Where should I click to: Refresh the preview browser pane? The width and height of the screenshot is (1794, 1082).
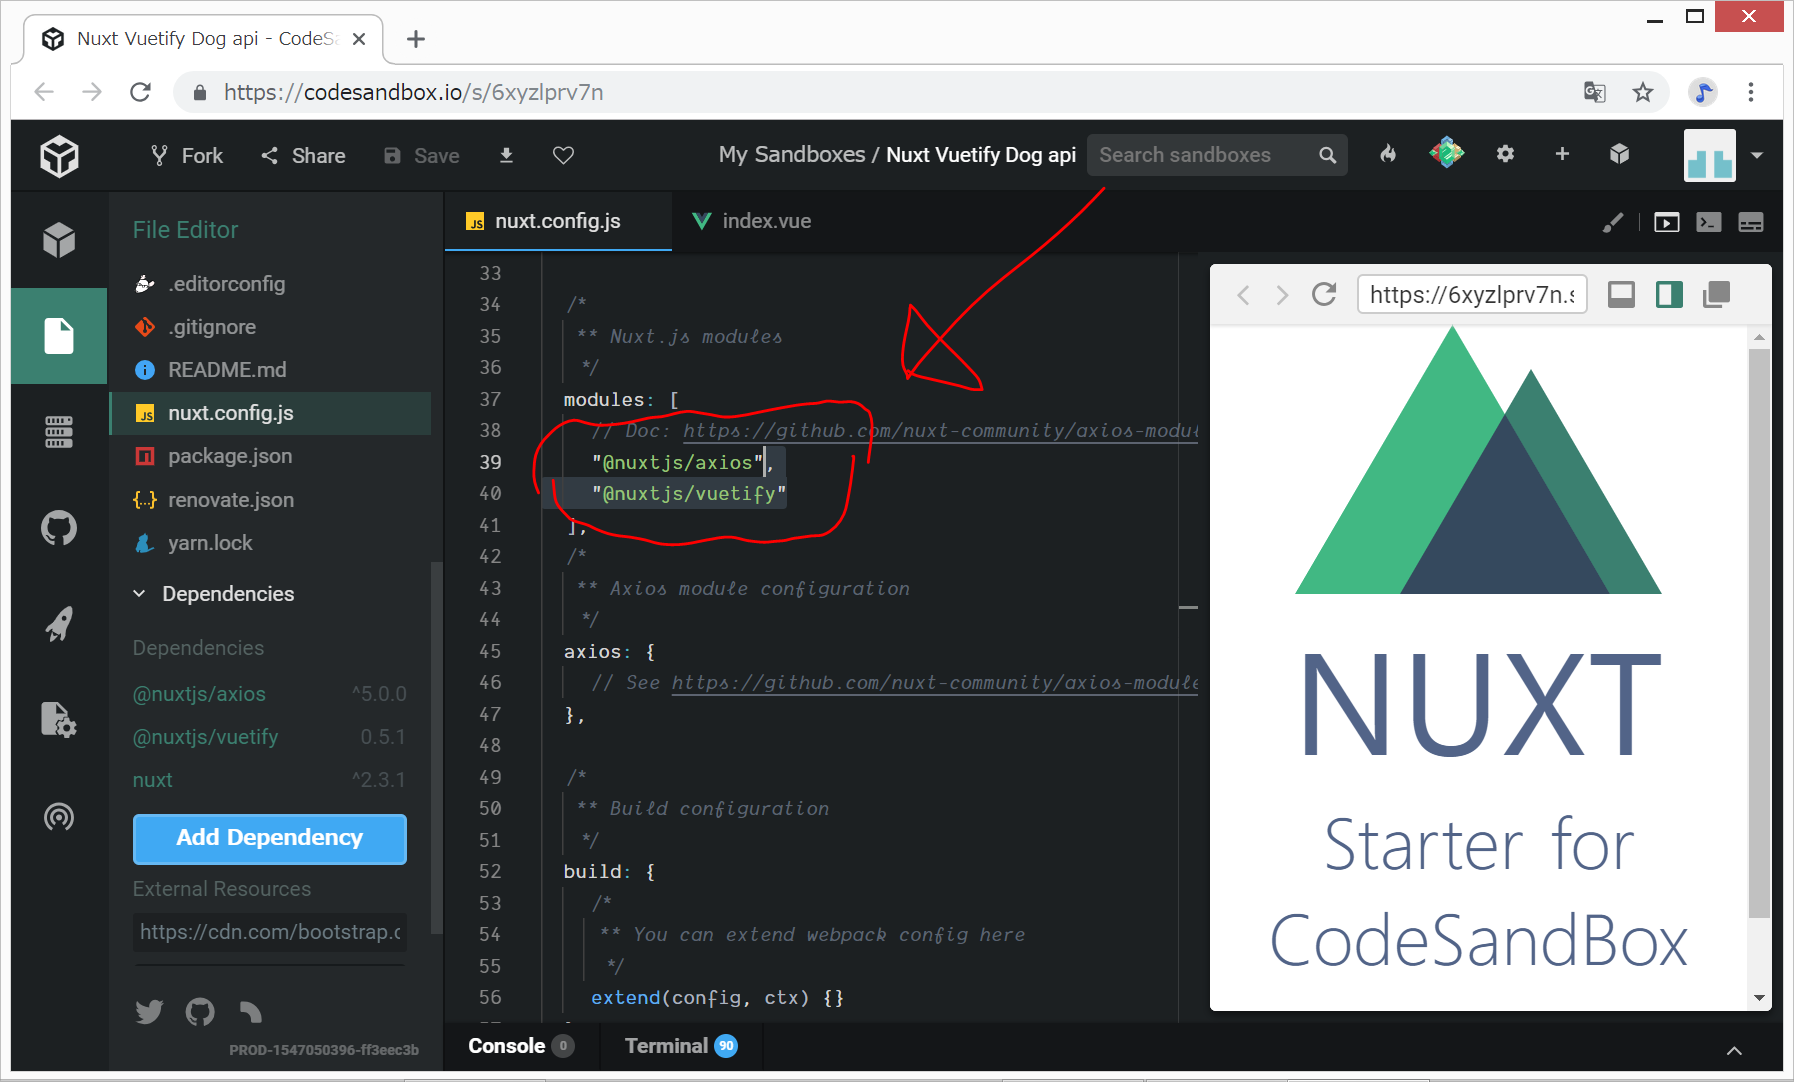(x=1324, y=294)
